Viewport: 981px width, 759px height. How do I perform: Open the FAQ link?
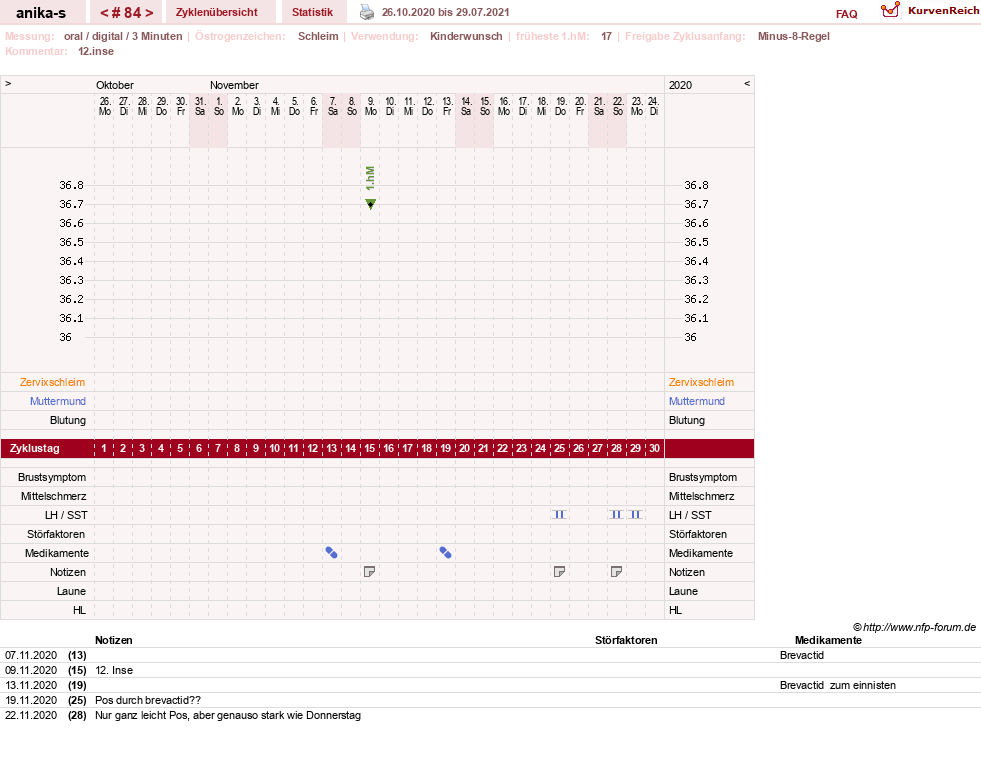[x=846, y=14]
